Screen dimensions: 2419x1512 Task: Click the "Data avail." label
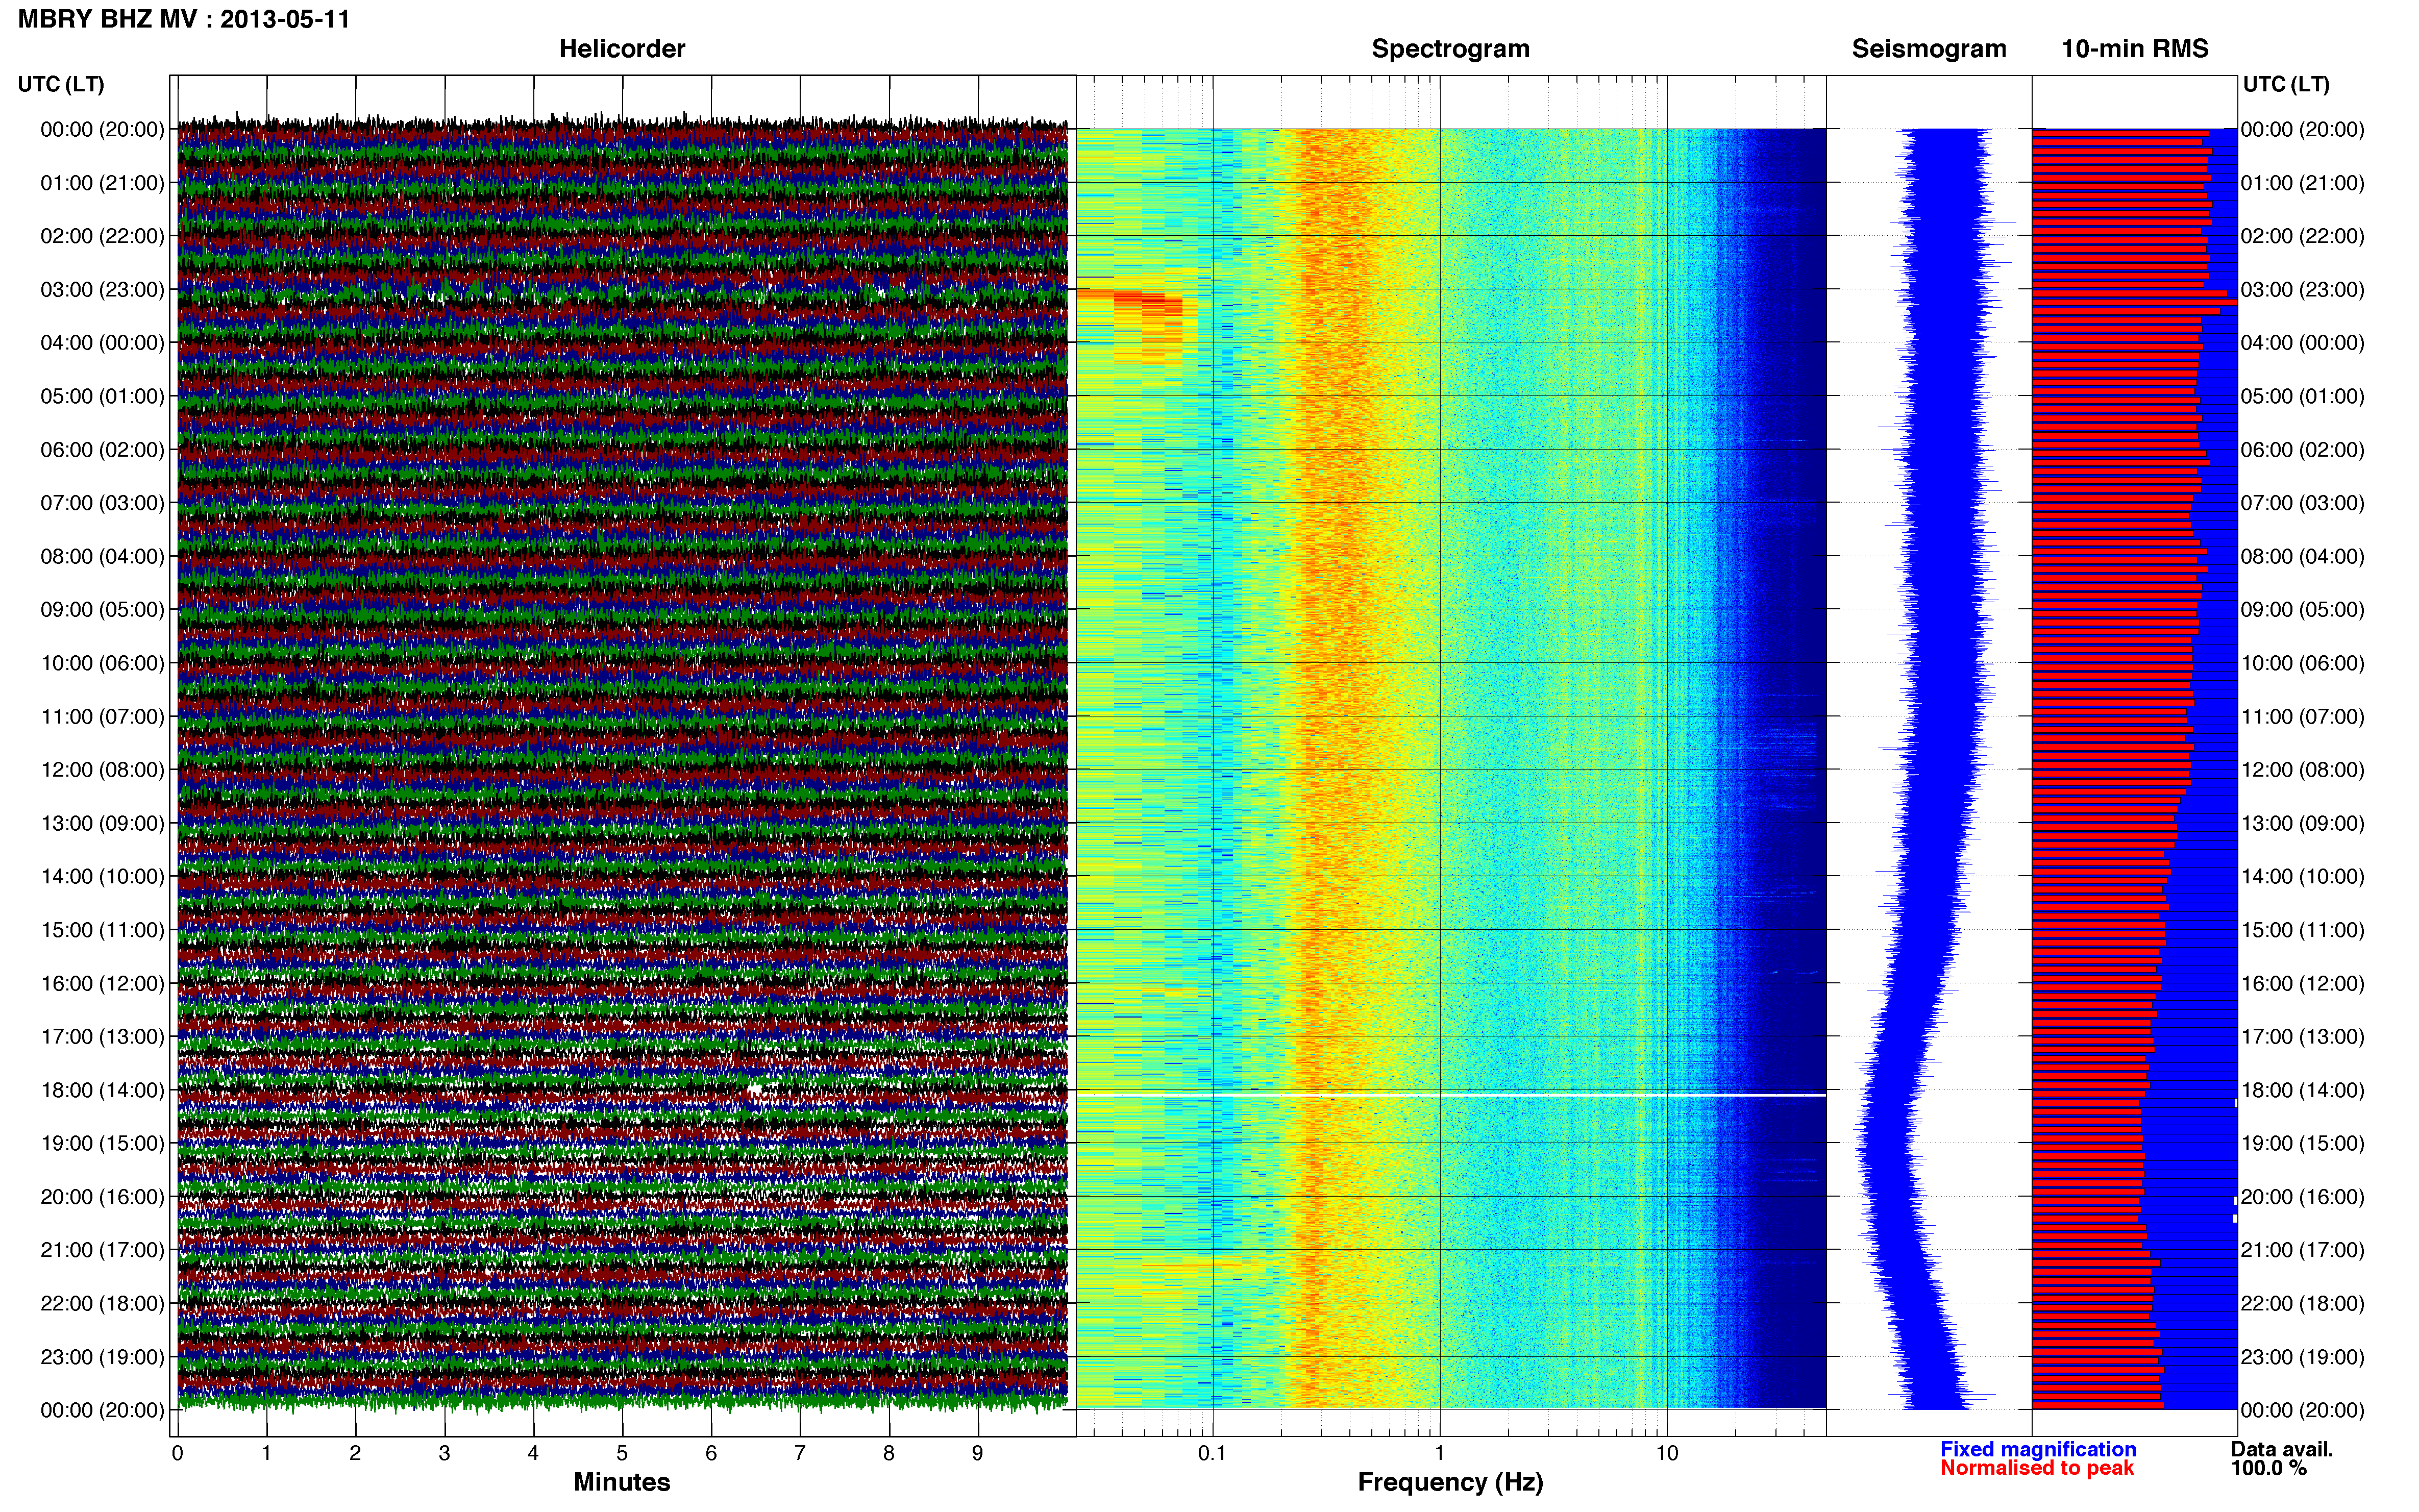[x=2282, y=1449]
